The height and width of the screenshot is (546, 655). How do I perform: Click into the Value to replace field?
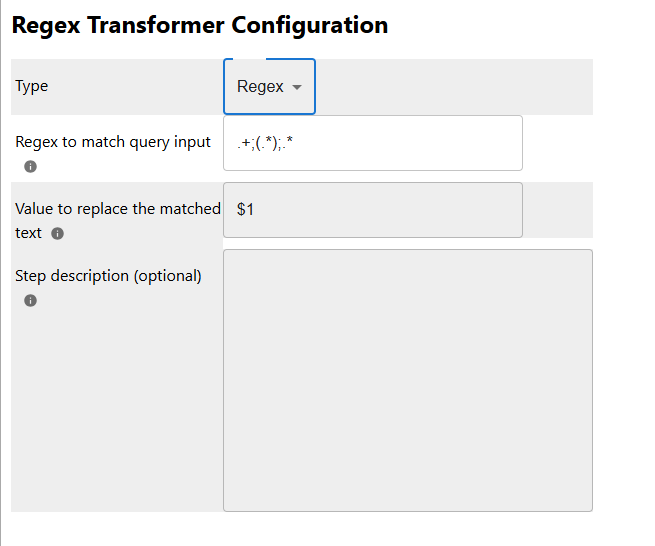click(x=372, y=210)
